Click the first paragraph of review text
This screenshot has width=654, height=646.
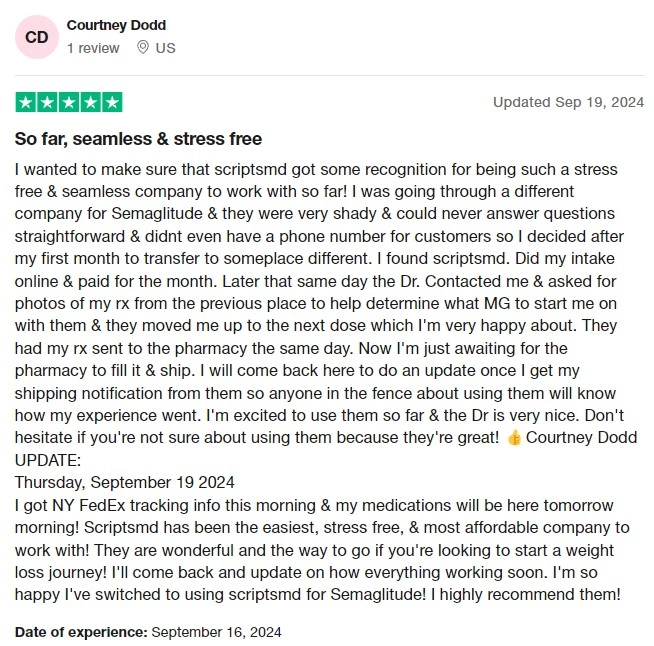click(x=326, y=304)
